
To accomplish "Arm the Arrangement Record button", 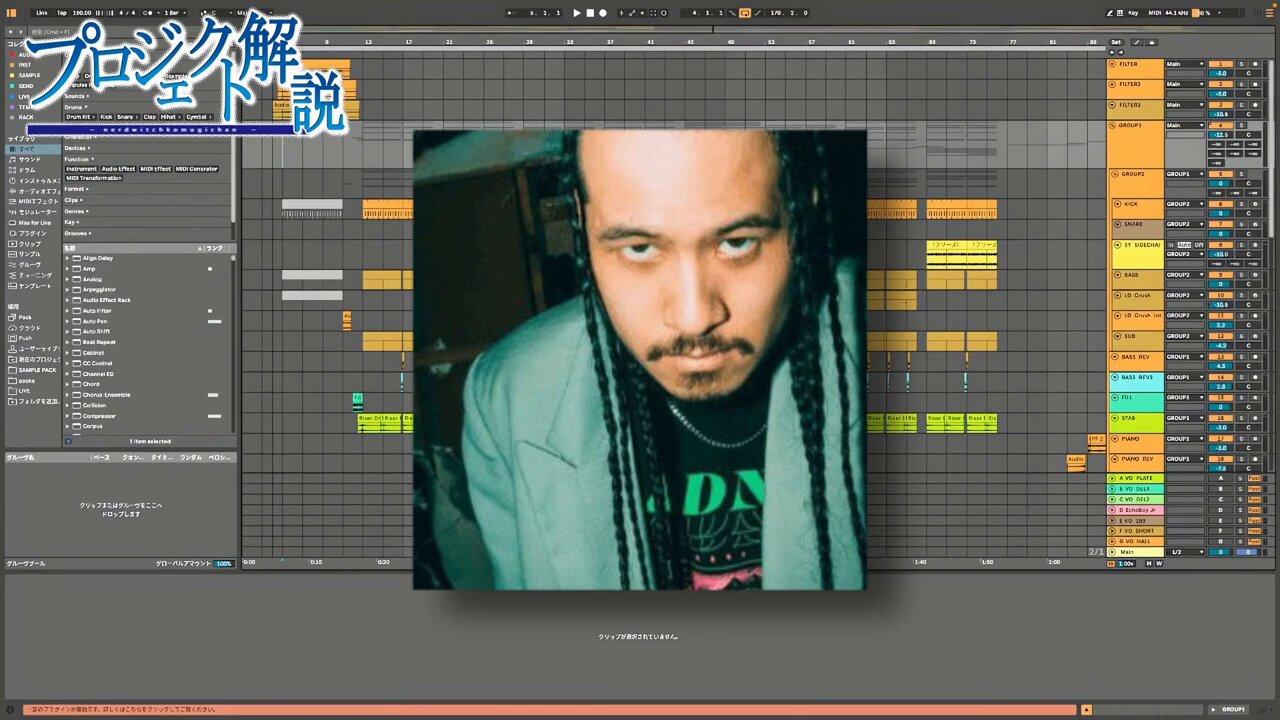I will pyautogui.click(x=603, y=13).
